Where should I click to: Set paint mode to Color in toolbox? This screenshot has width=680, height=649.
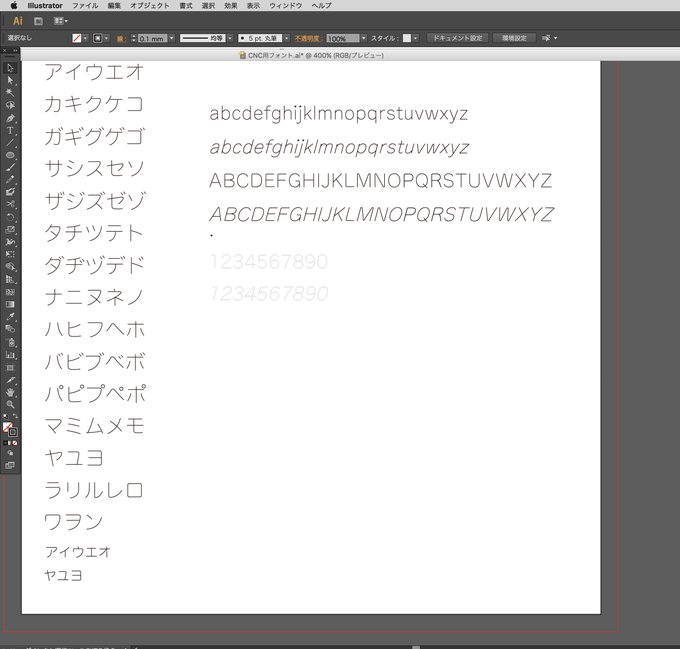pyautogui.click(x=5, y=443)
